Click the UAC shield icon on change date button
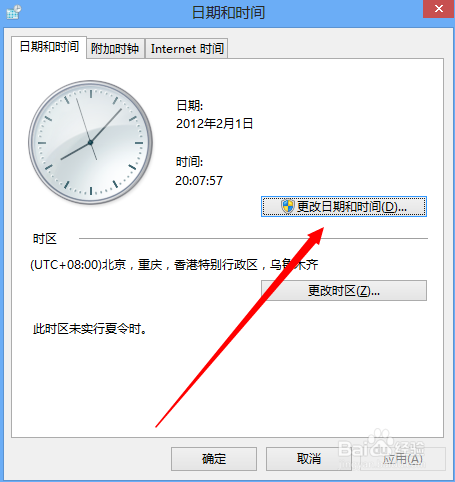This screenshot has width=455, height=482. (x=288, y=206)
